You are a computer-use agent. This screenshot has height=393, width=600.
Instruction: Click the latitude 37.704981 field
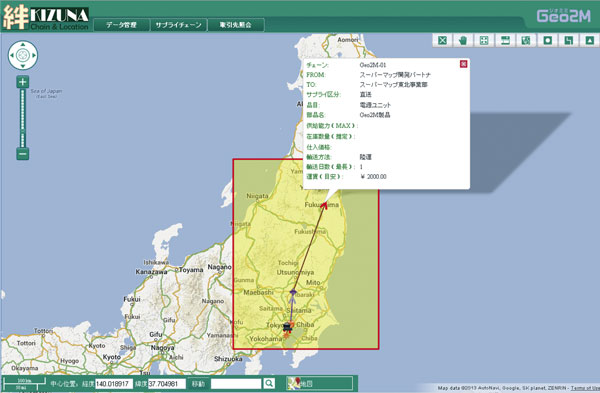[x=166, y=383]
